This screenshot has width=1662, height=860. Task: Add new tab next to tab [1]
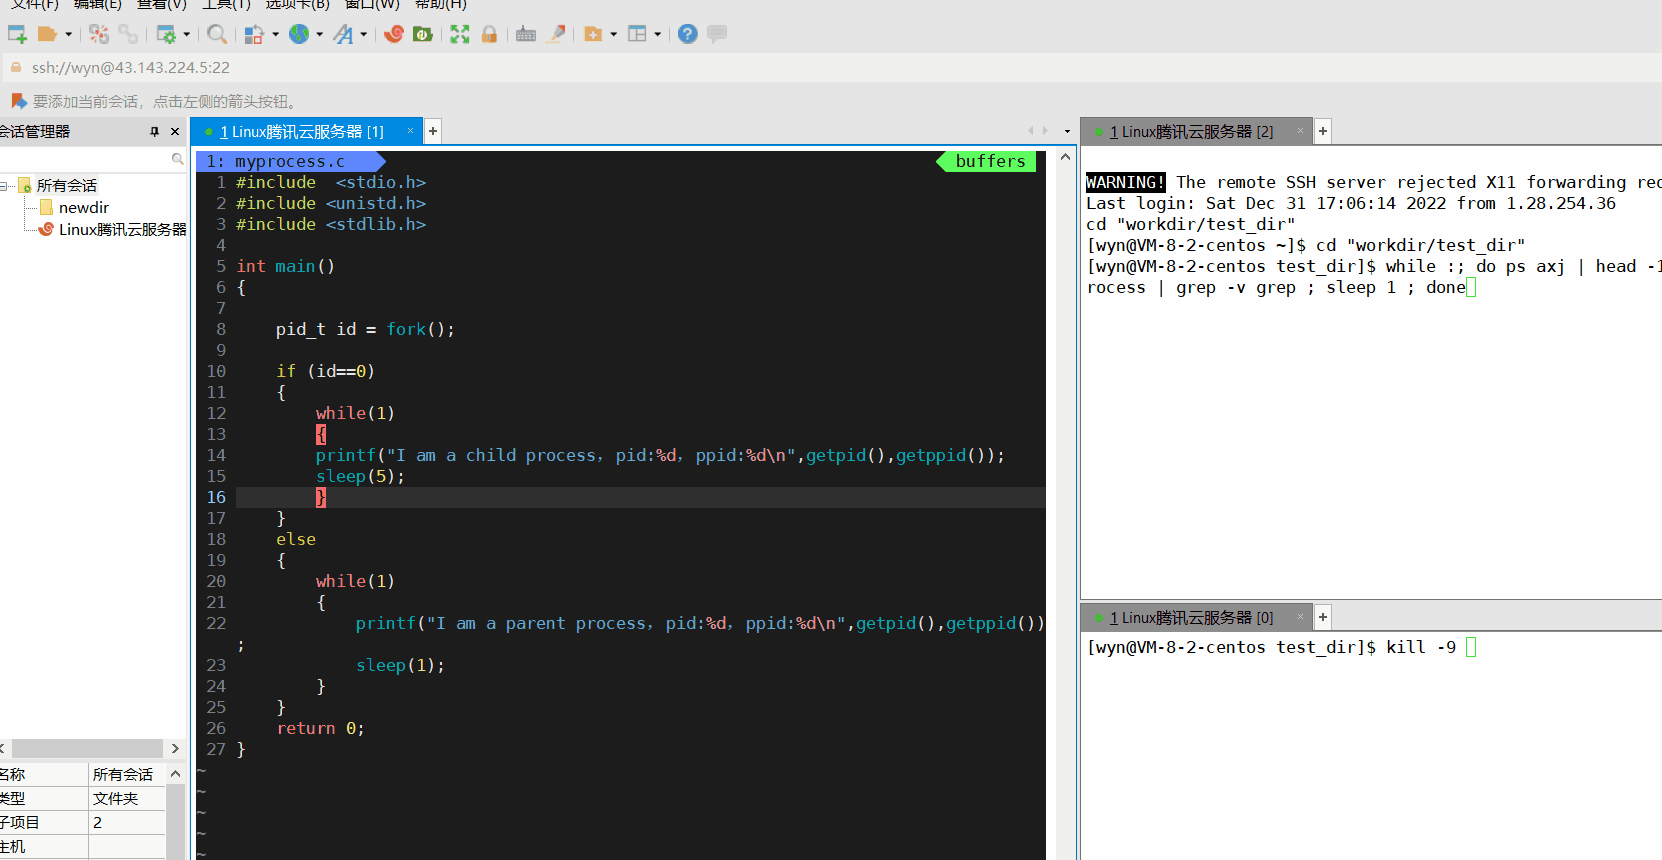[433, 131]
